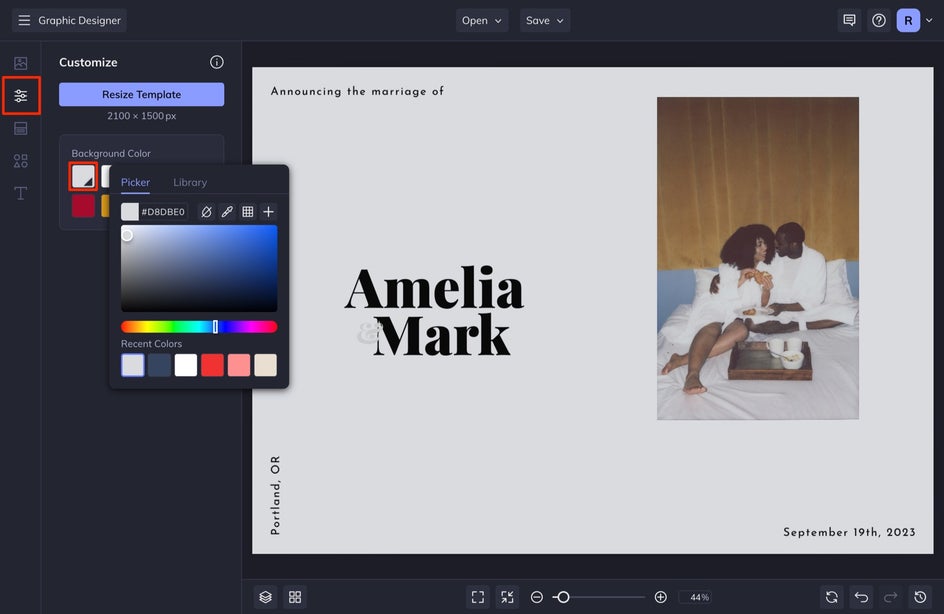Screen dimensions: 944x614
Task: Select the couple photo on canvas
Action: (758, 258)
